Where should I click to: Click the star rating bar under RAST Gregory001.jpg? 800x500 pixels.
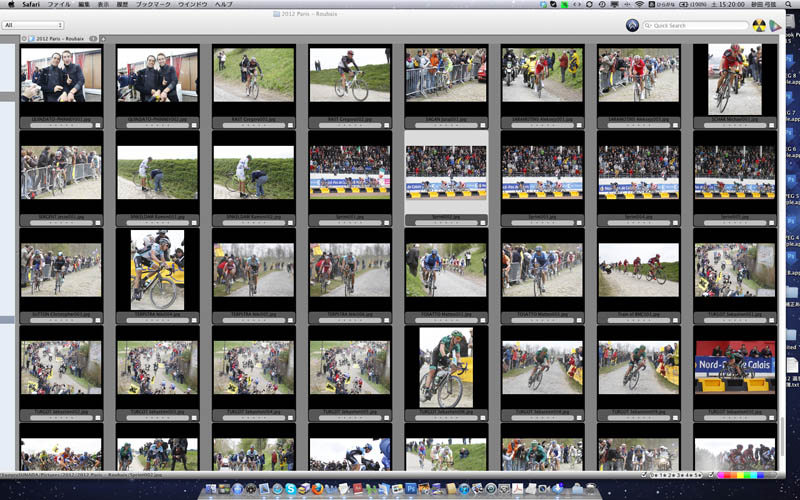point(254,126)
